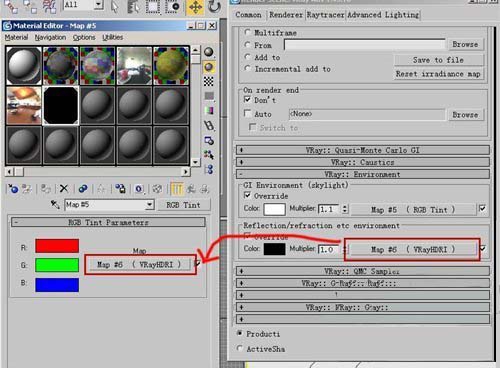Click the Reset Map delete X icon
500x368 pixels.
pyautogui.click(x=64, y=189)
